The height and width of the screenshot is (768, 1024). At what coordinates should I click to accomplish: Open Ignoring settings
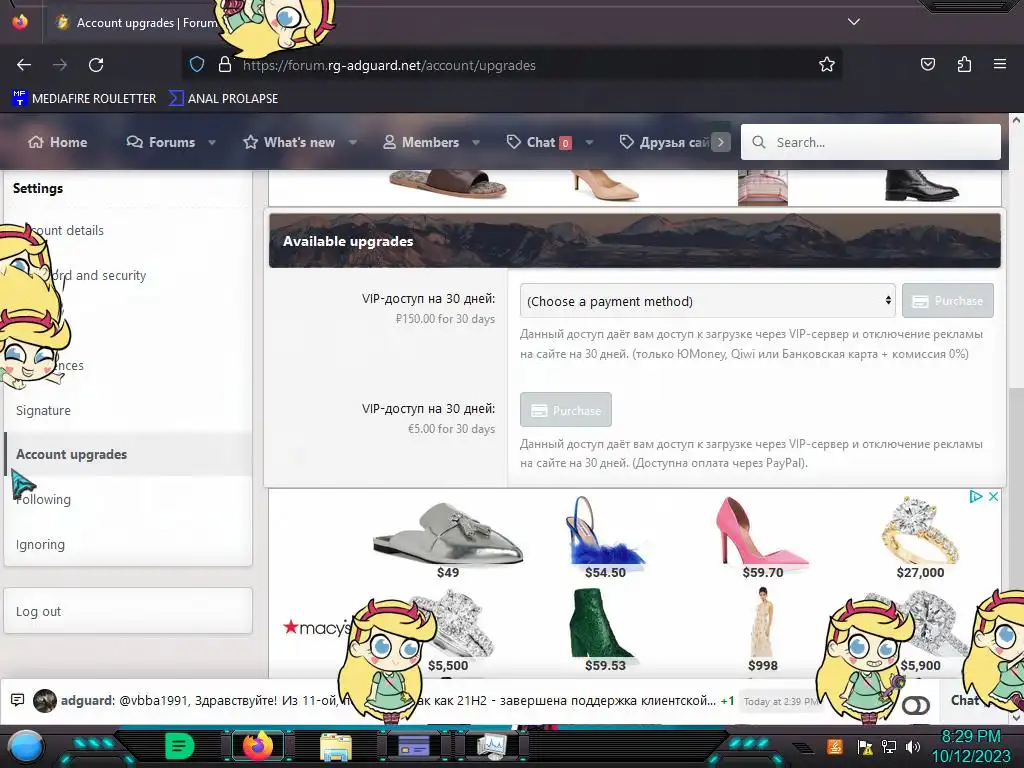point(40,545)
